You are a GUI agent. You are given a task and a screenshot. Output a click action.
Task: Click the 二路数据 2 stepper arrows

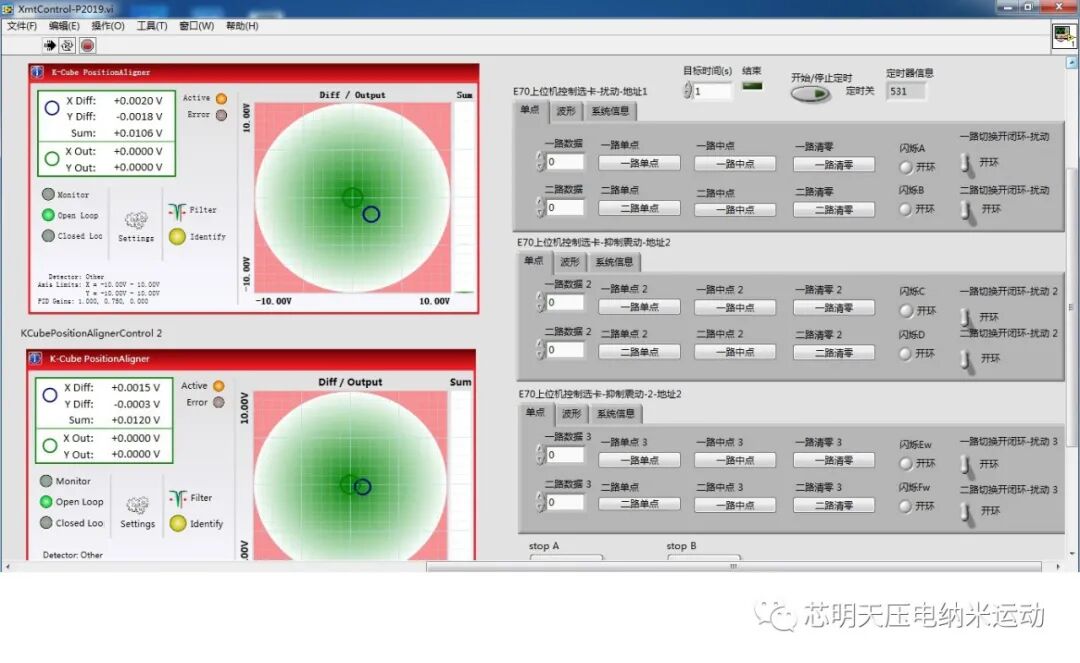tap(540, 350)
